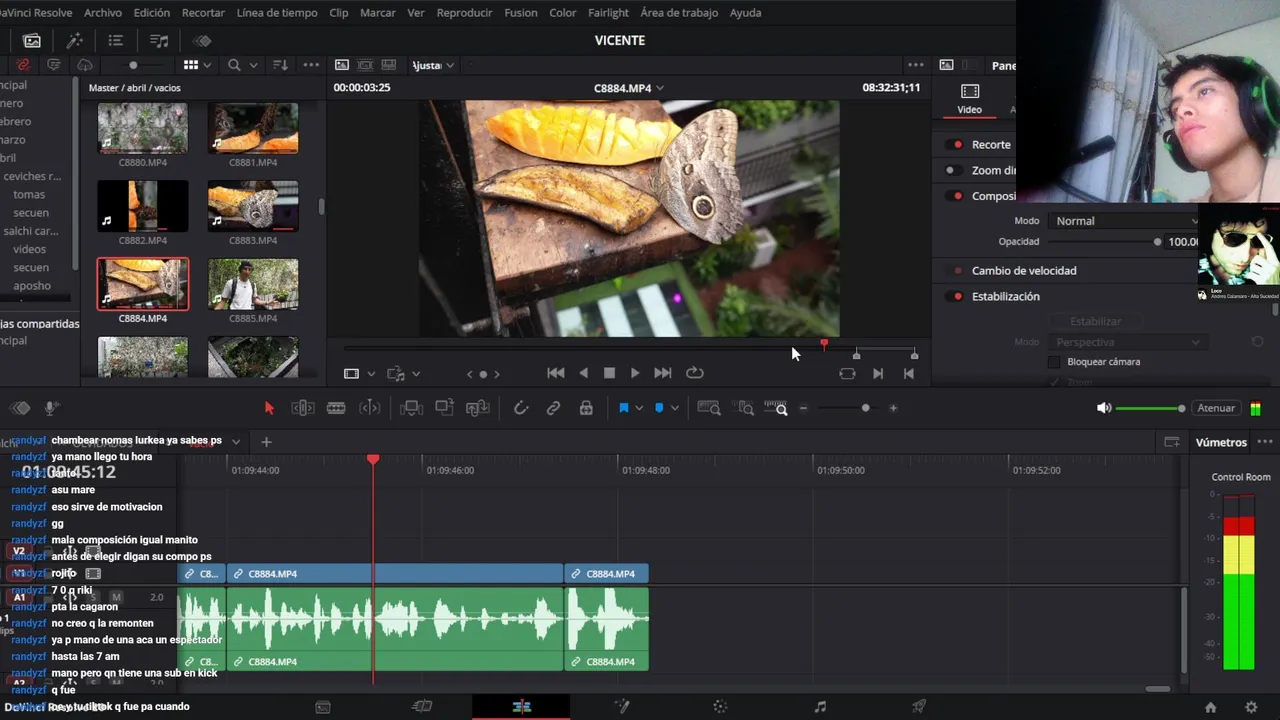Click the Custom Zoom icon
The image size is (1280, 720).
pos(776,408)
